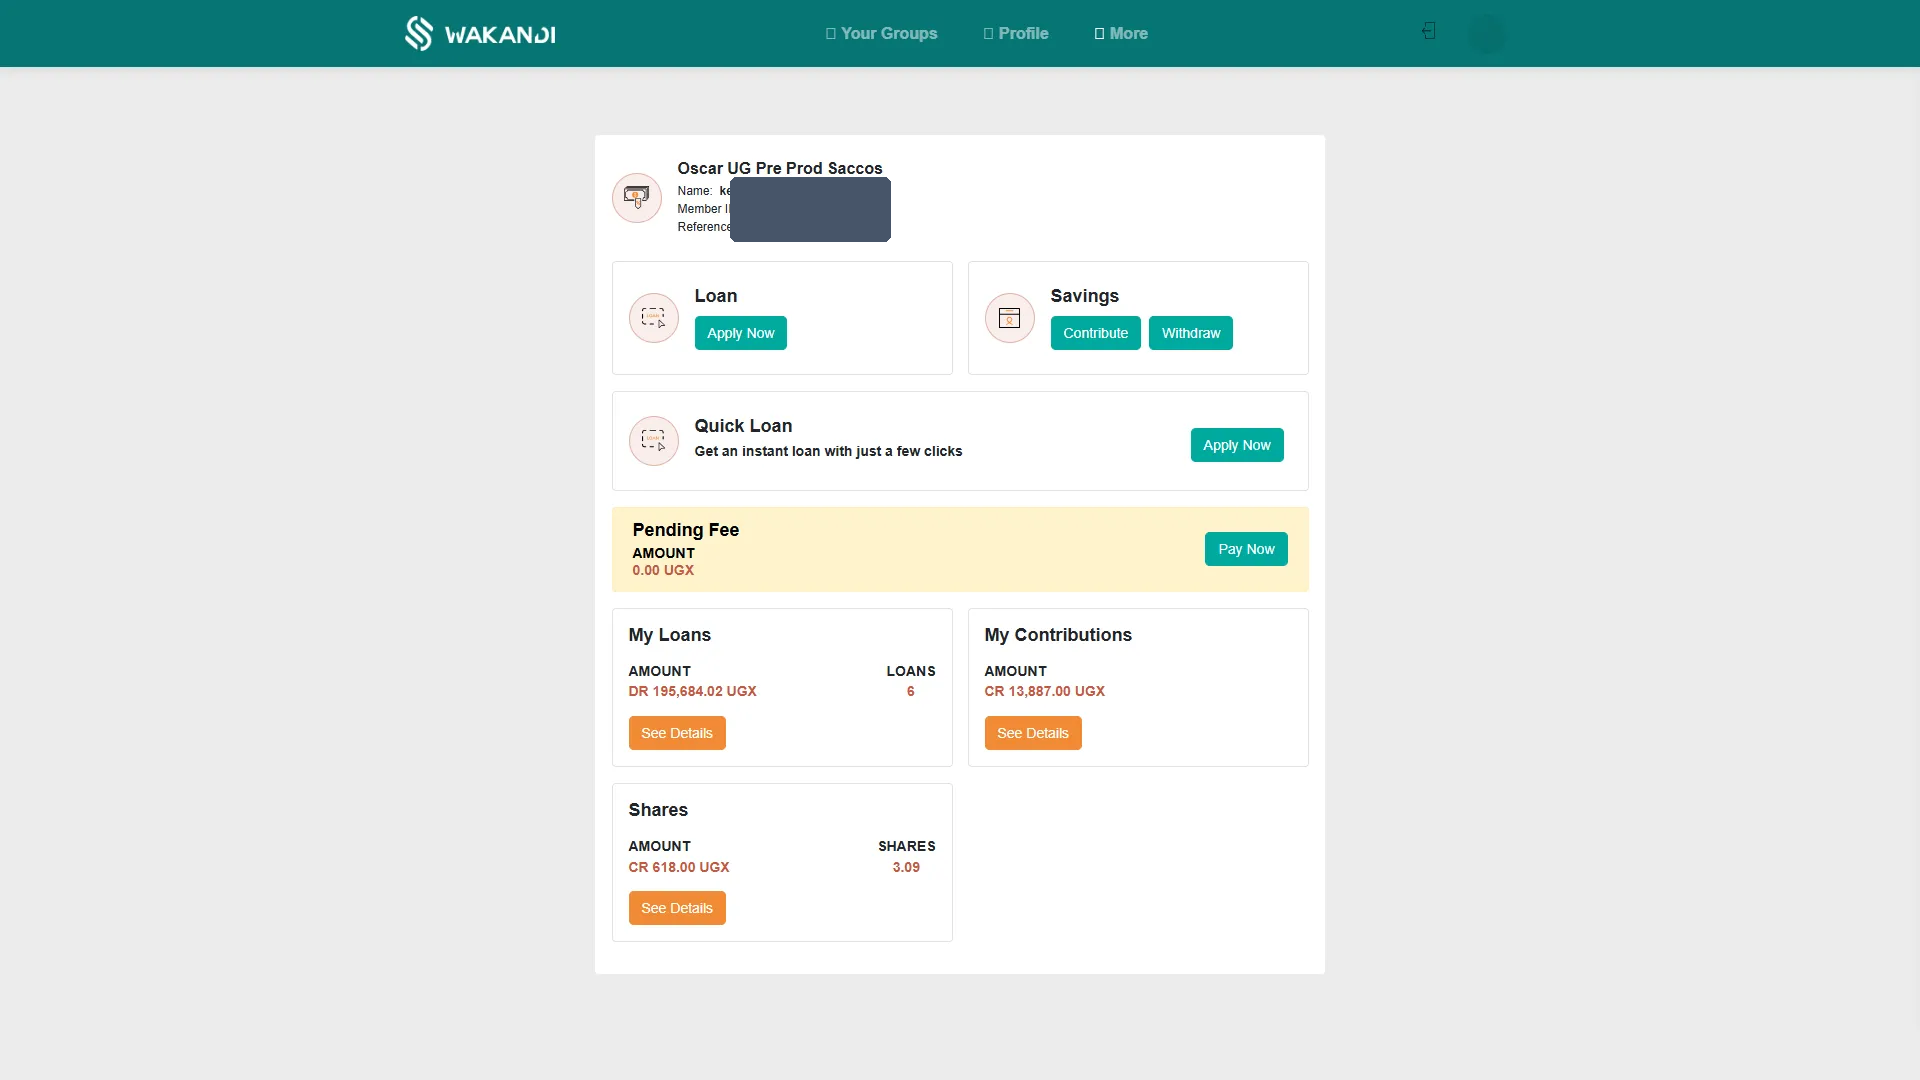Viewport: 1920px width, 1080px height.
Task: Click the Savings card icon
Action: 1010,318
